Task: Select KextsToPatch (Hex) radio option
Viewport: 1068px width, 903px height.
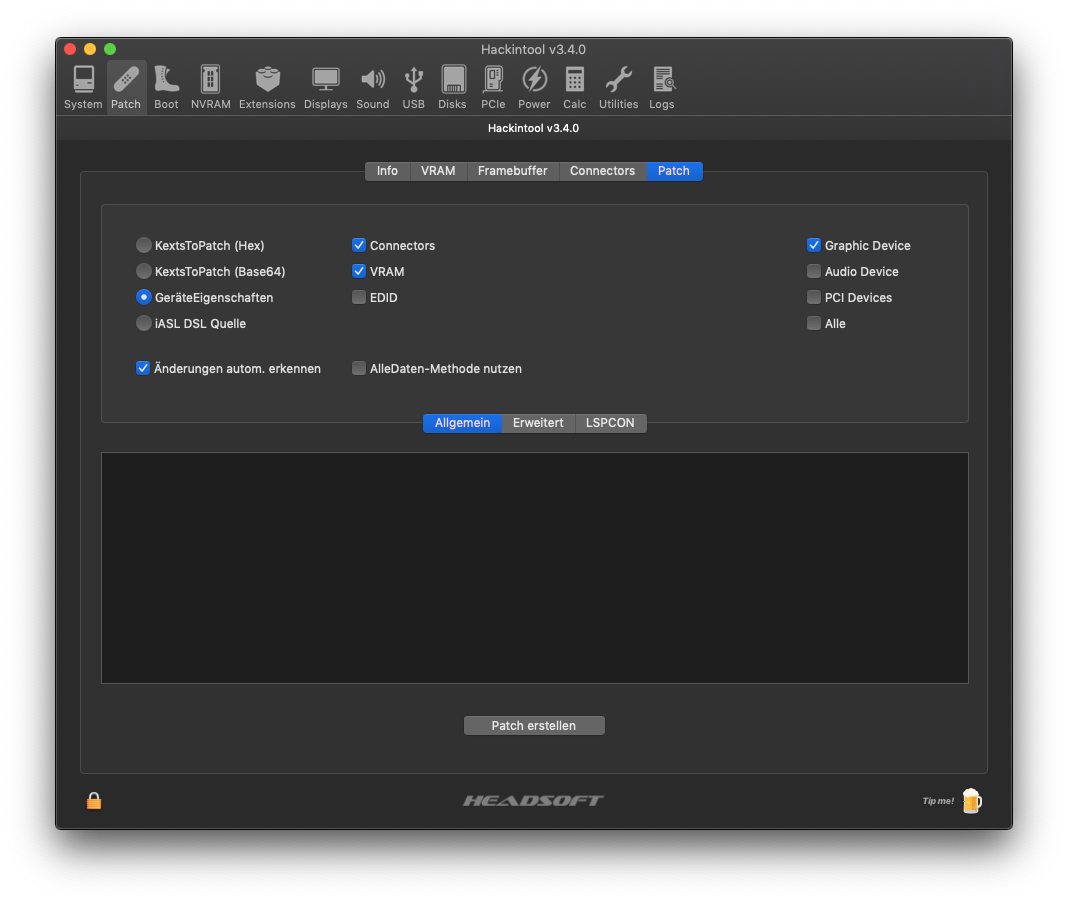Action: coord(144,245)
